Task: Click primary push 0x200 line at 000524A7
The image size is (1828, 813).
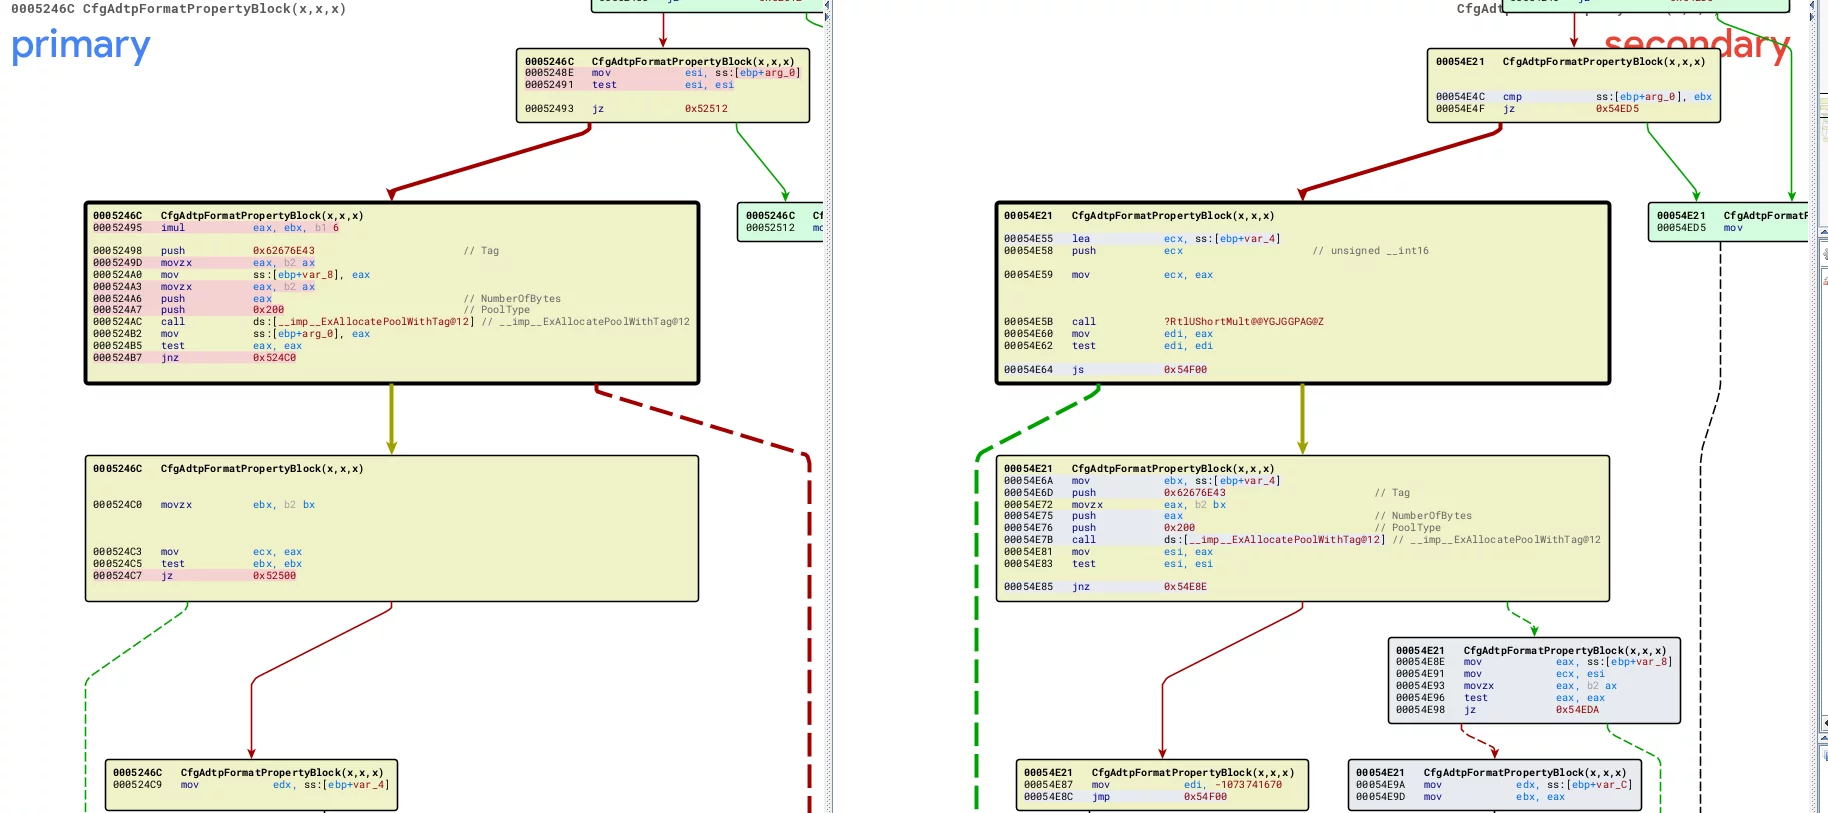Action: pos(312,310)
